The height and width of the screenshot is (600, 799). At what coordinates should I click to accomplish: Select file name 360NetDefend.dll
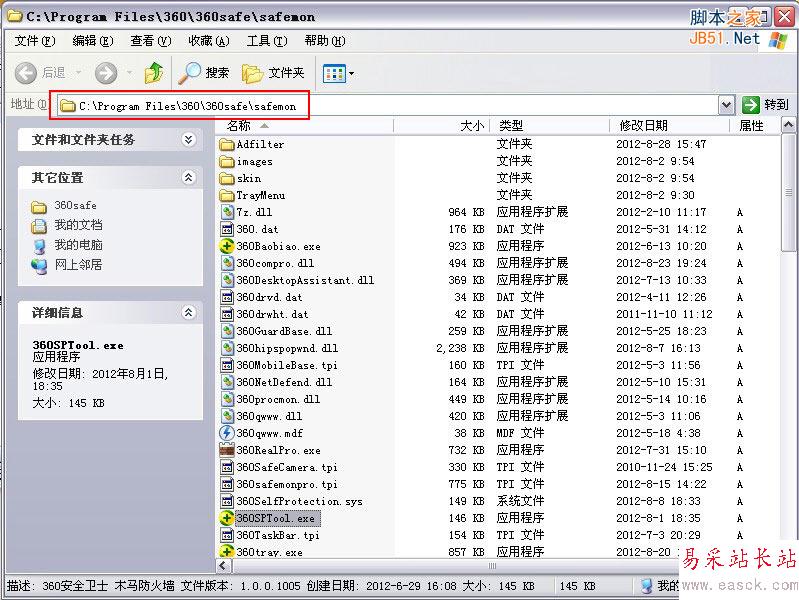[284, 382]
